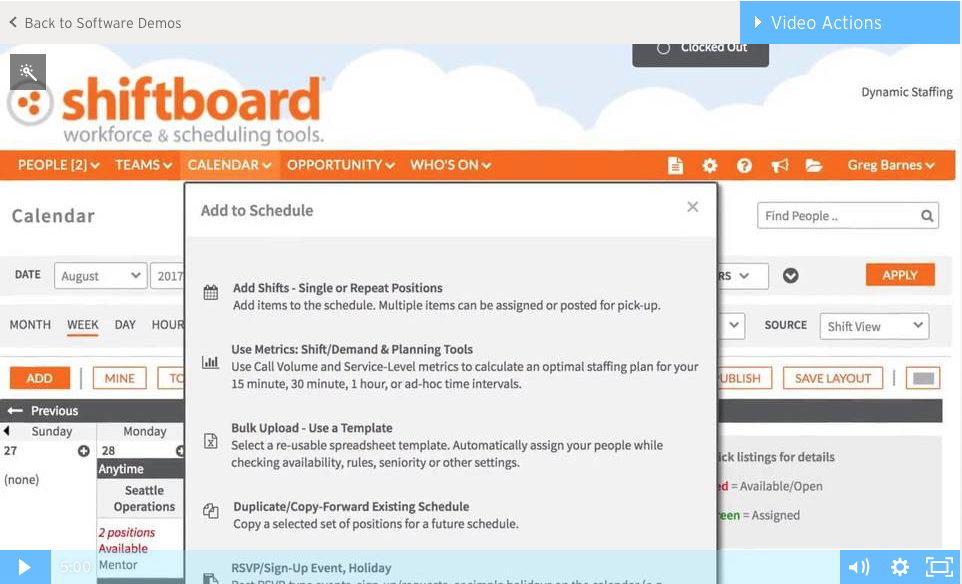The image size is (962, 584).
Task: Click the APPLY button
Action: pyautogui.click(x=900, y=275)
